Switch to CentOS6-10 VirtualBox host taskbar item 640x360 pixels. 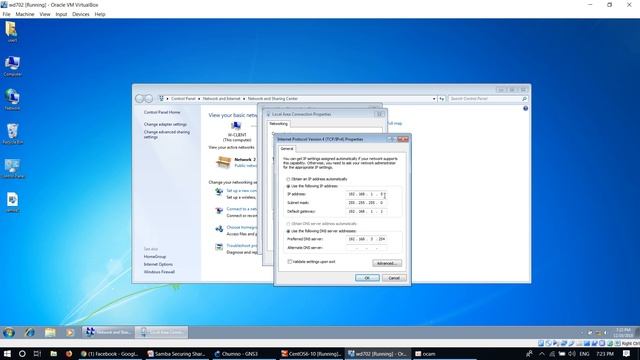point(311,354)
